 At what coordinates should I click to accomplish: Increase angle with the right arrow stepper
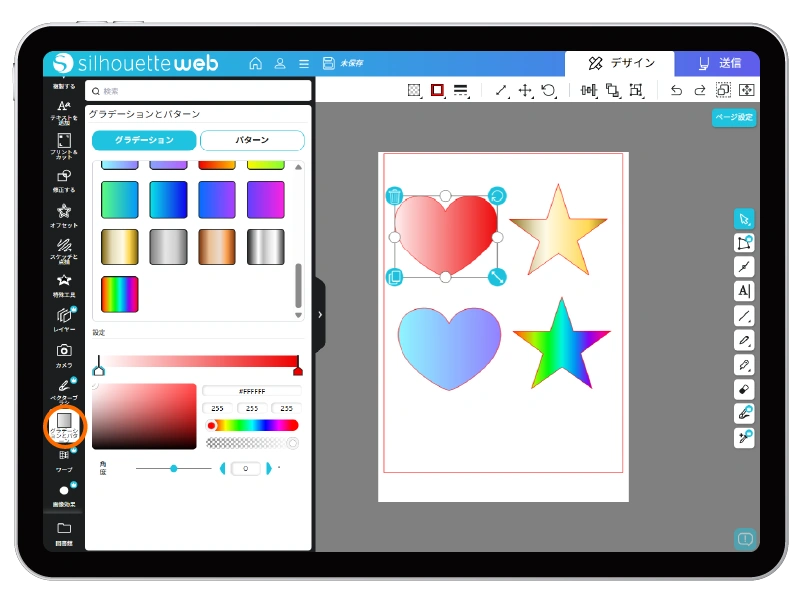tap(268, 468)
